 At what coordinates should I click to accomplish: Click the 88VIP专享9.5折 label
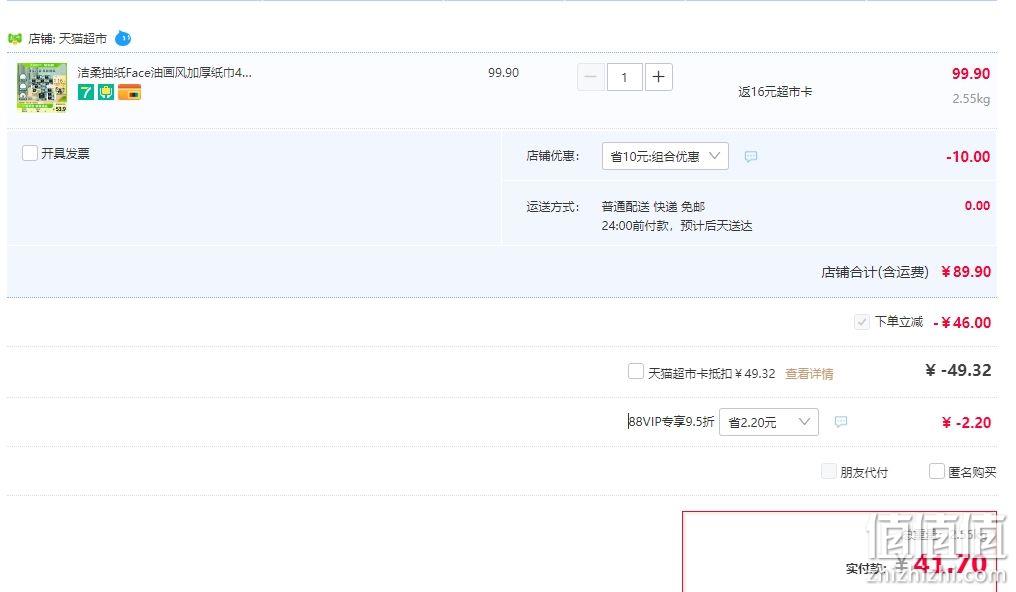[671, 422]
